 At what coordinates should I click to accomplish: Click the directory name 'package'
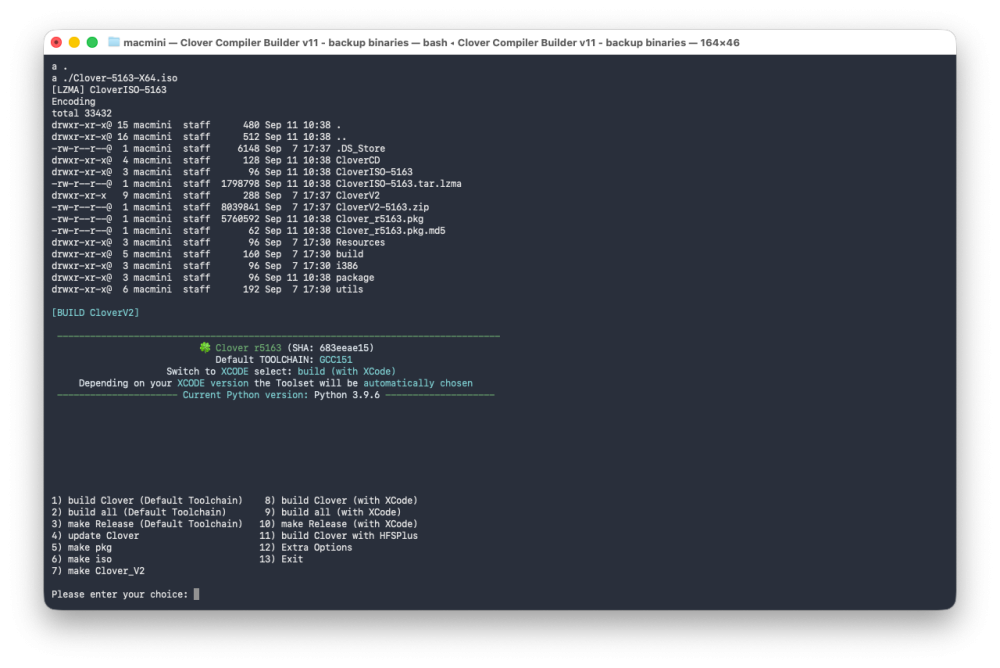click(x=355, y=278)
